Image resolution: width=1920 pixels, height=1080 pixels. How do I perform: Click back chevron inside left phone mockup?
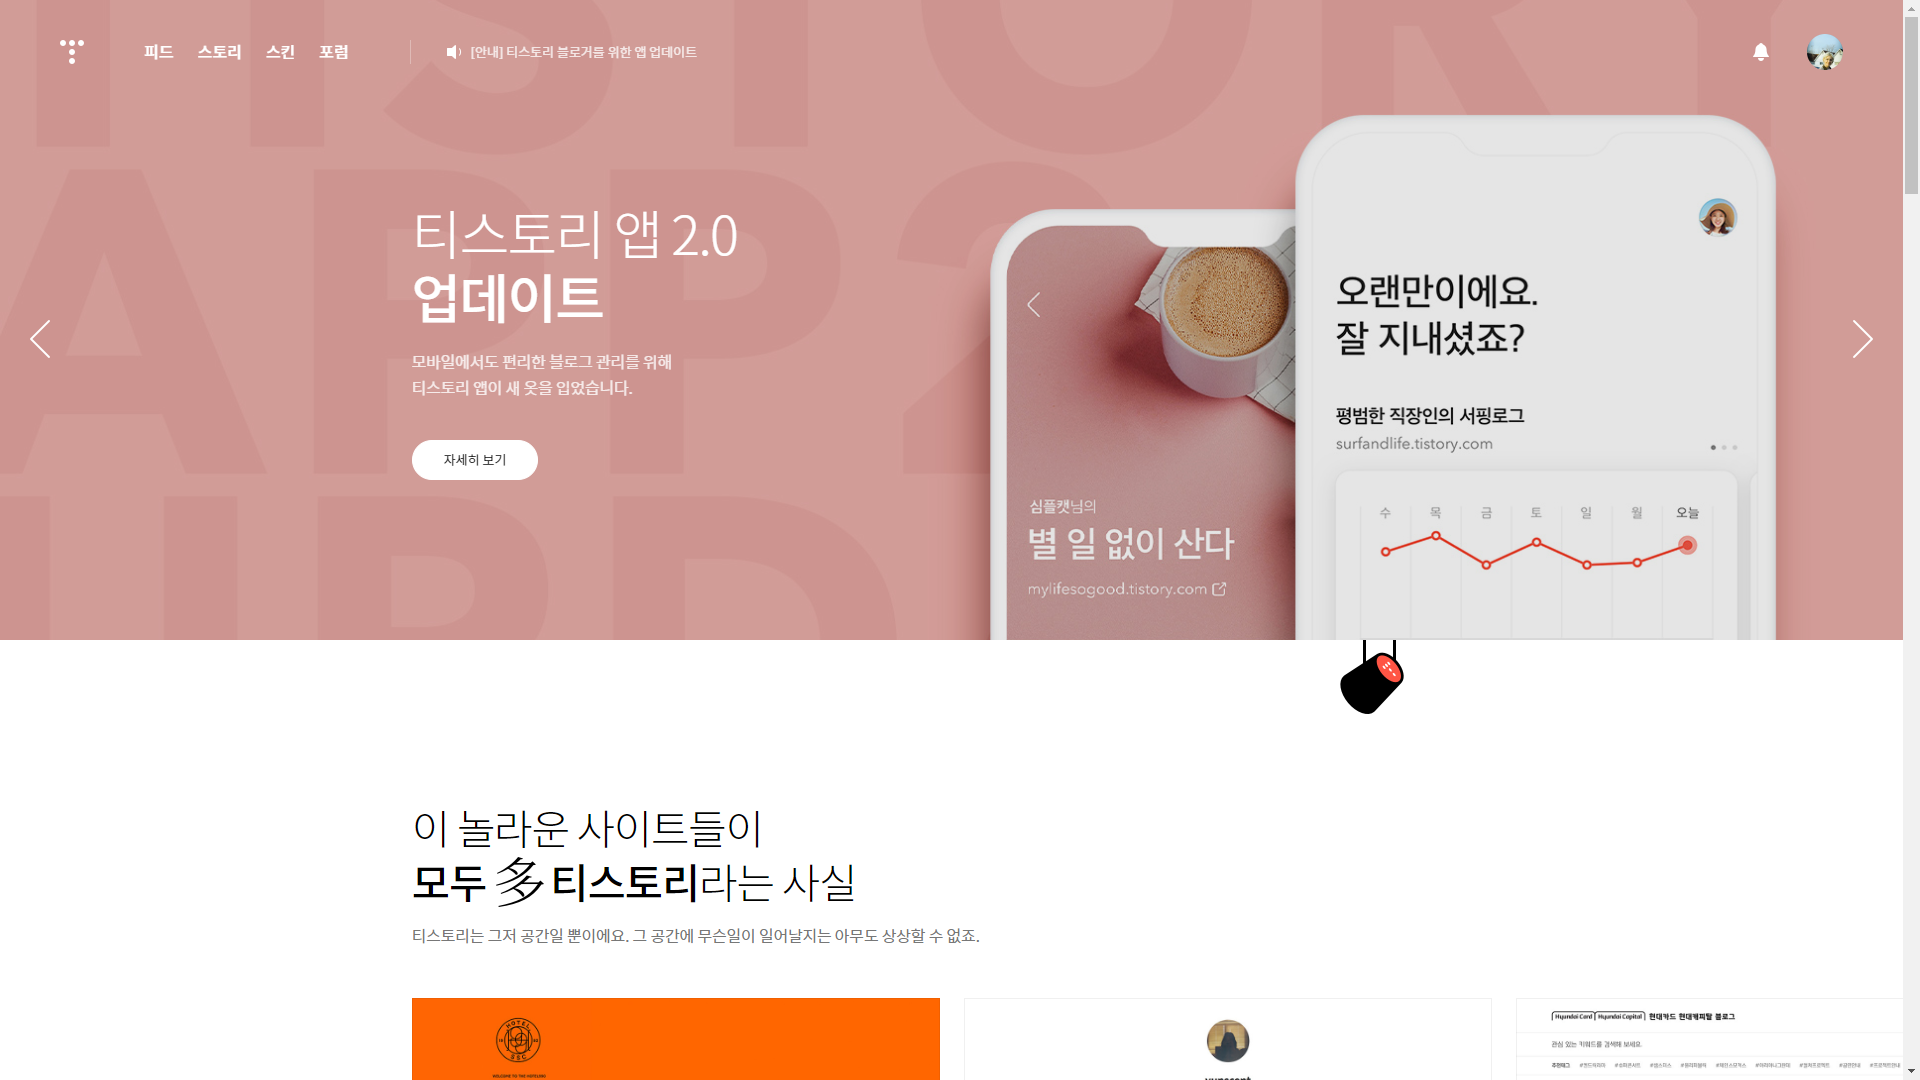click(x=1034, y=305)
